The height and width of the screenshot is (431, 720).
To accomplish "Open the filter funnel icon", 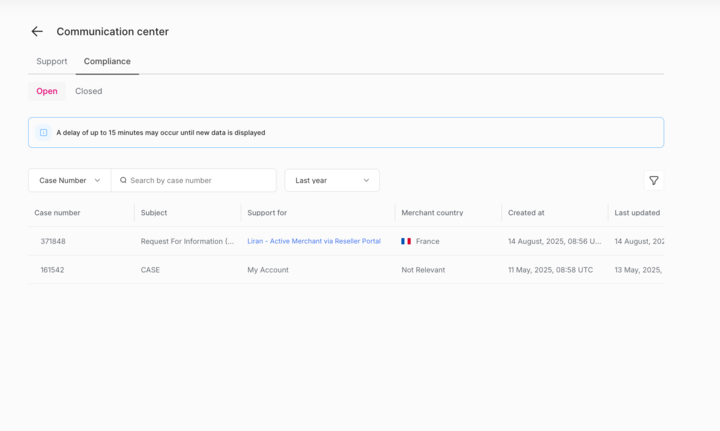I will 654,181.
